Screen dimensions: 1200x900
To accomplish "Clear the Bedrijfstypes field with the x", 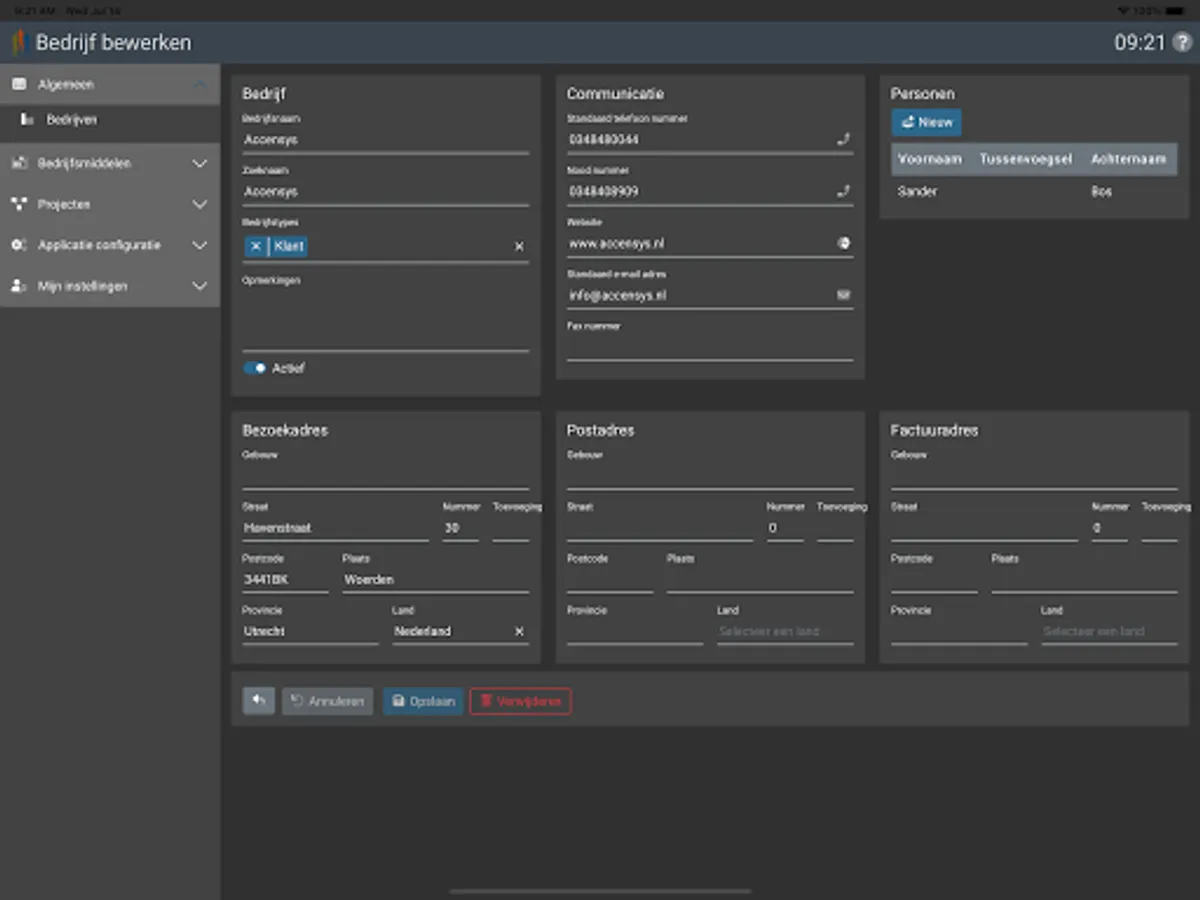I will click(519, 246).
